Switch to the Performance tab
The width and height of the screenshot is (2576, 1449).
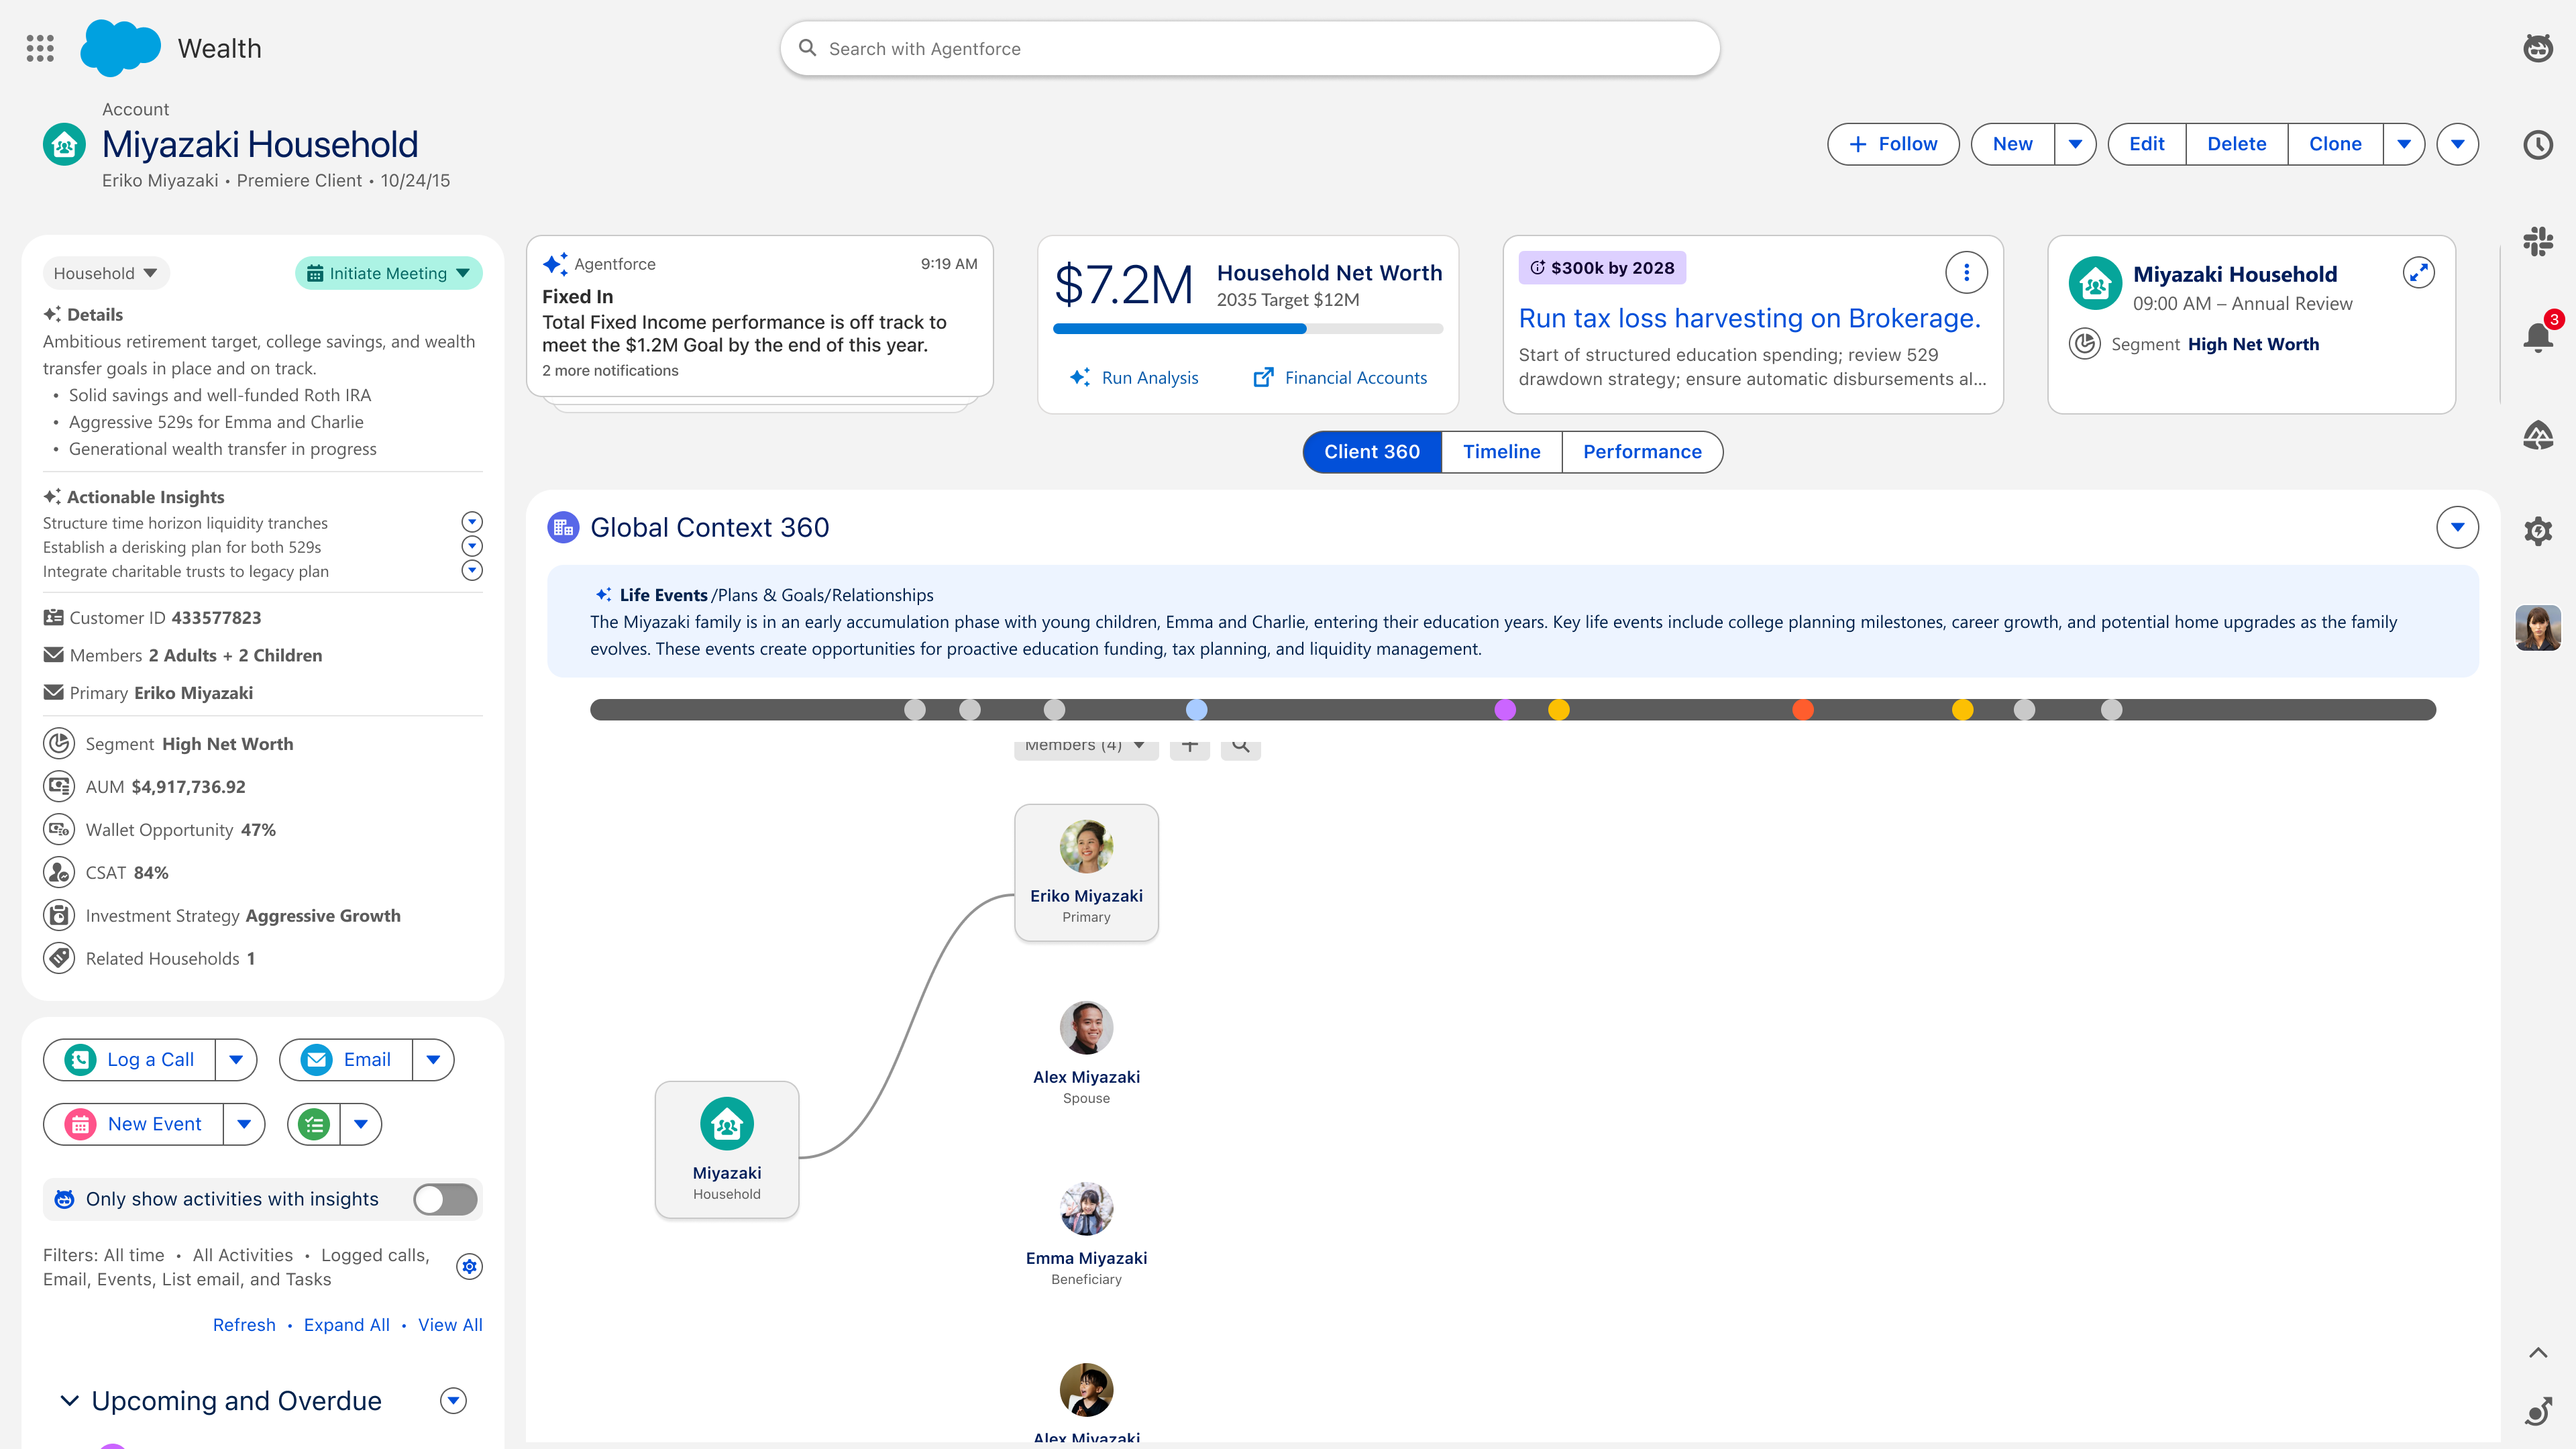(x=1642, y=452)
